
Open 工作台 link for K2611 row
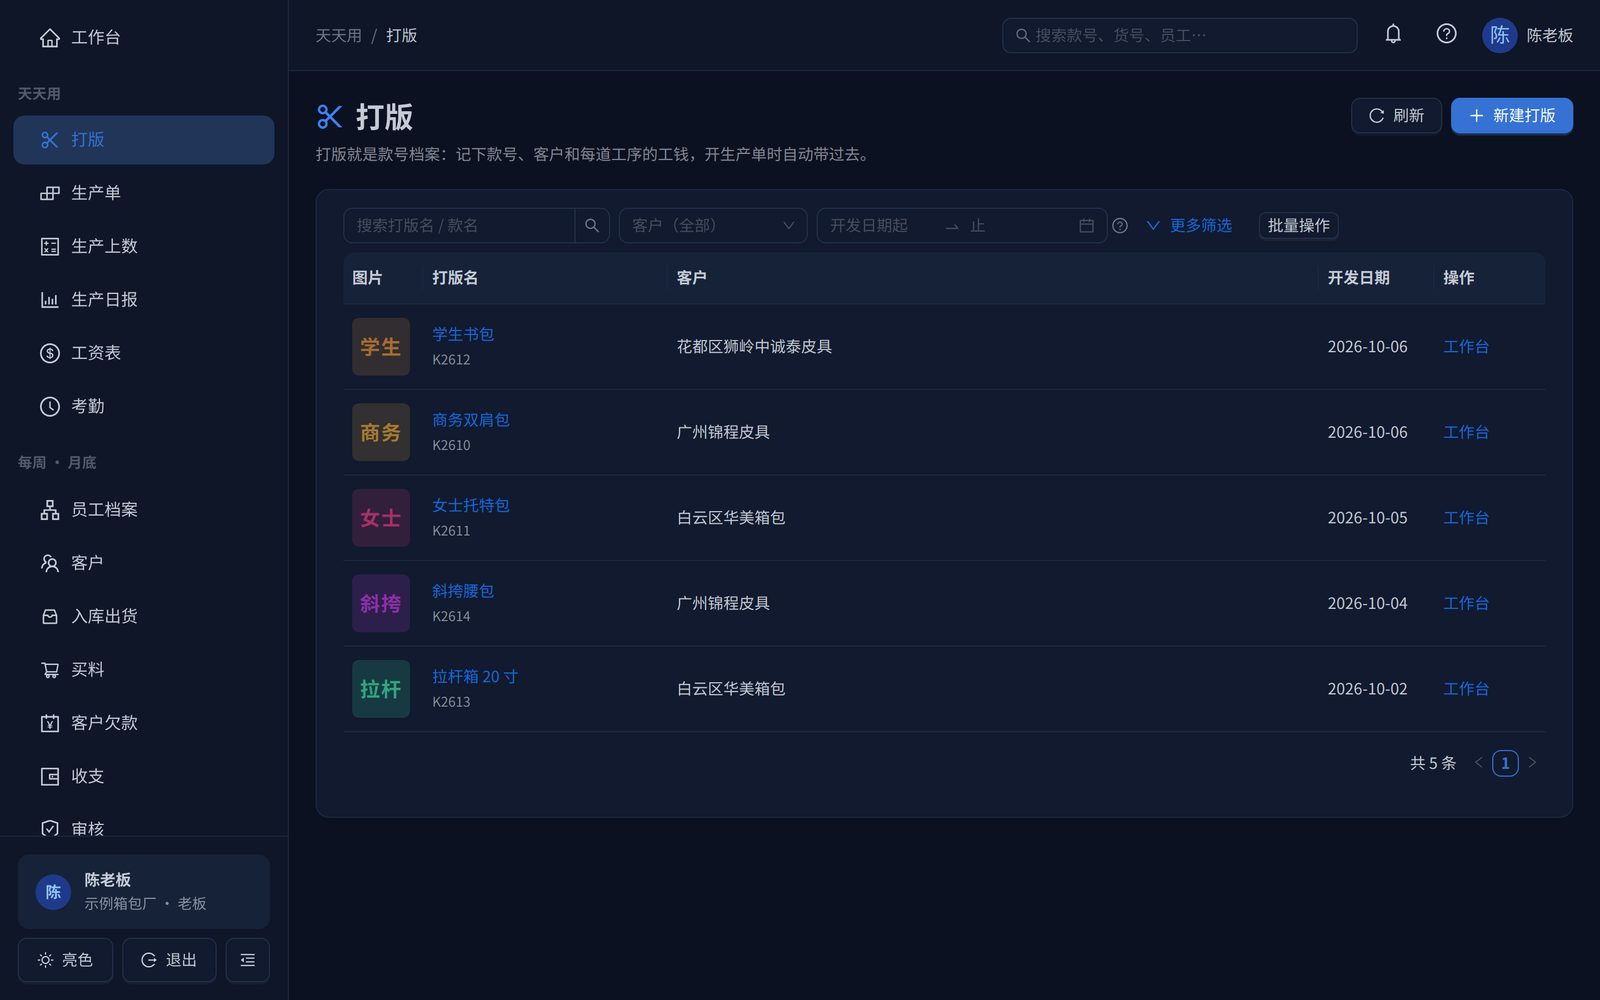pos(1466,518)
